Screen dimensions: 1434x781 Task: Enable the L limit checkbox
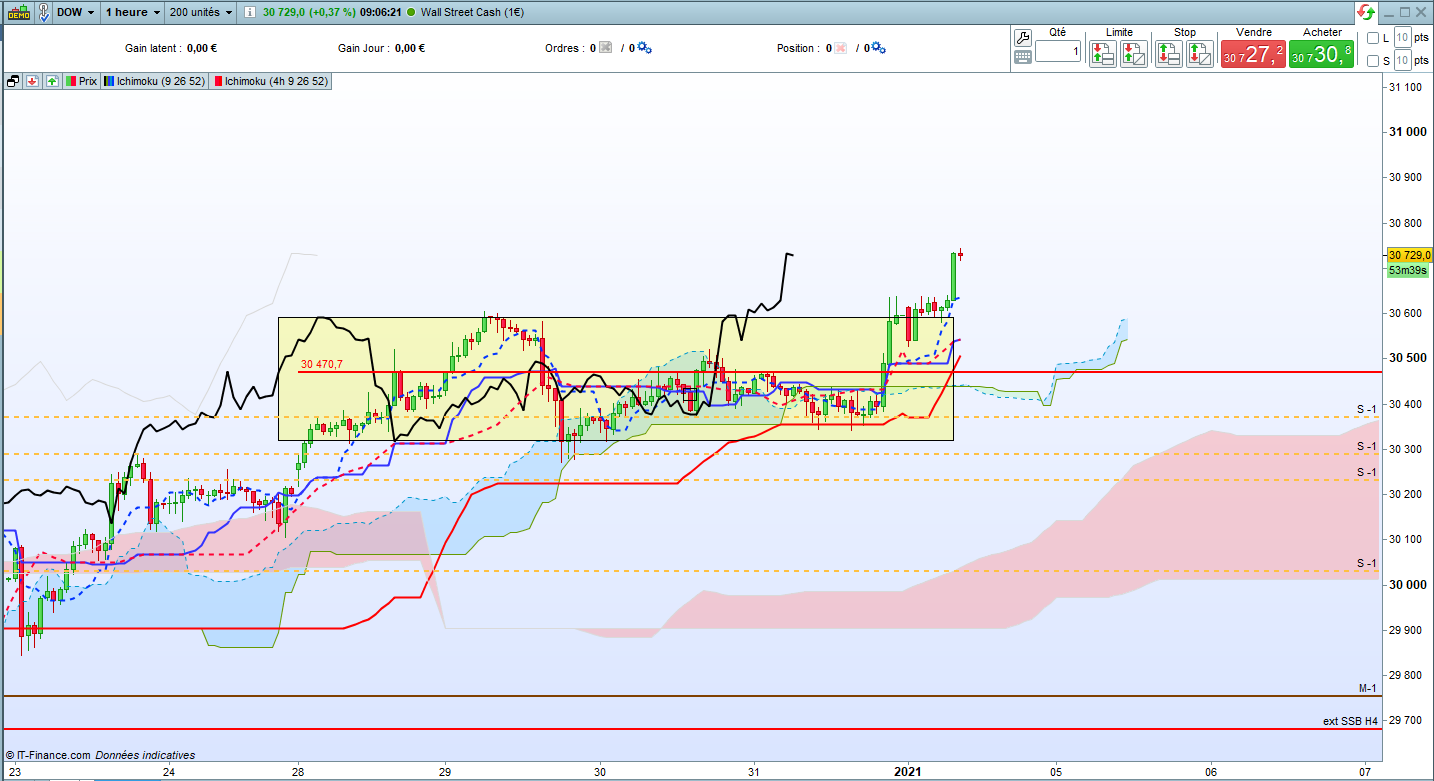click(x=1371, y=38)
